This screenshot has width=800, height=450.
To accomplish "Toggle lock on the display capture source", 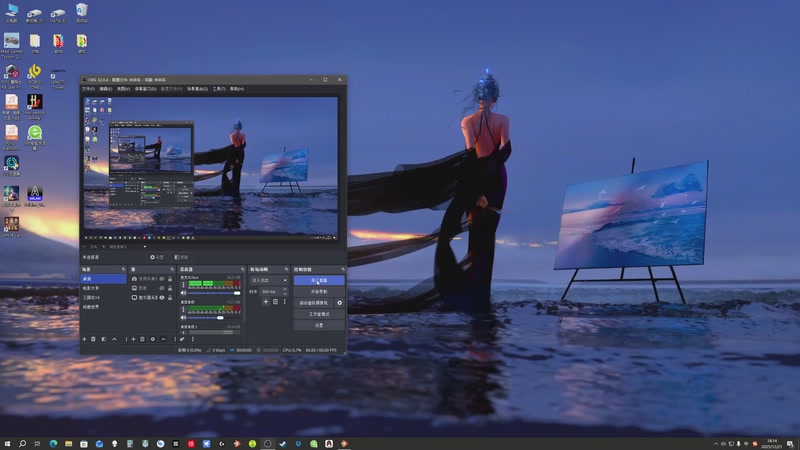I will [x=170, y=297].
